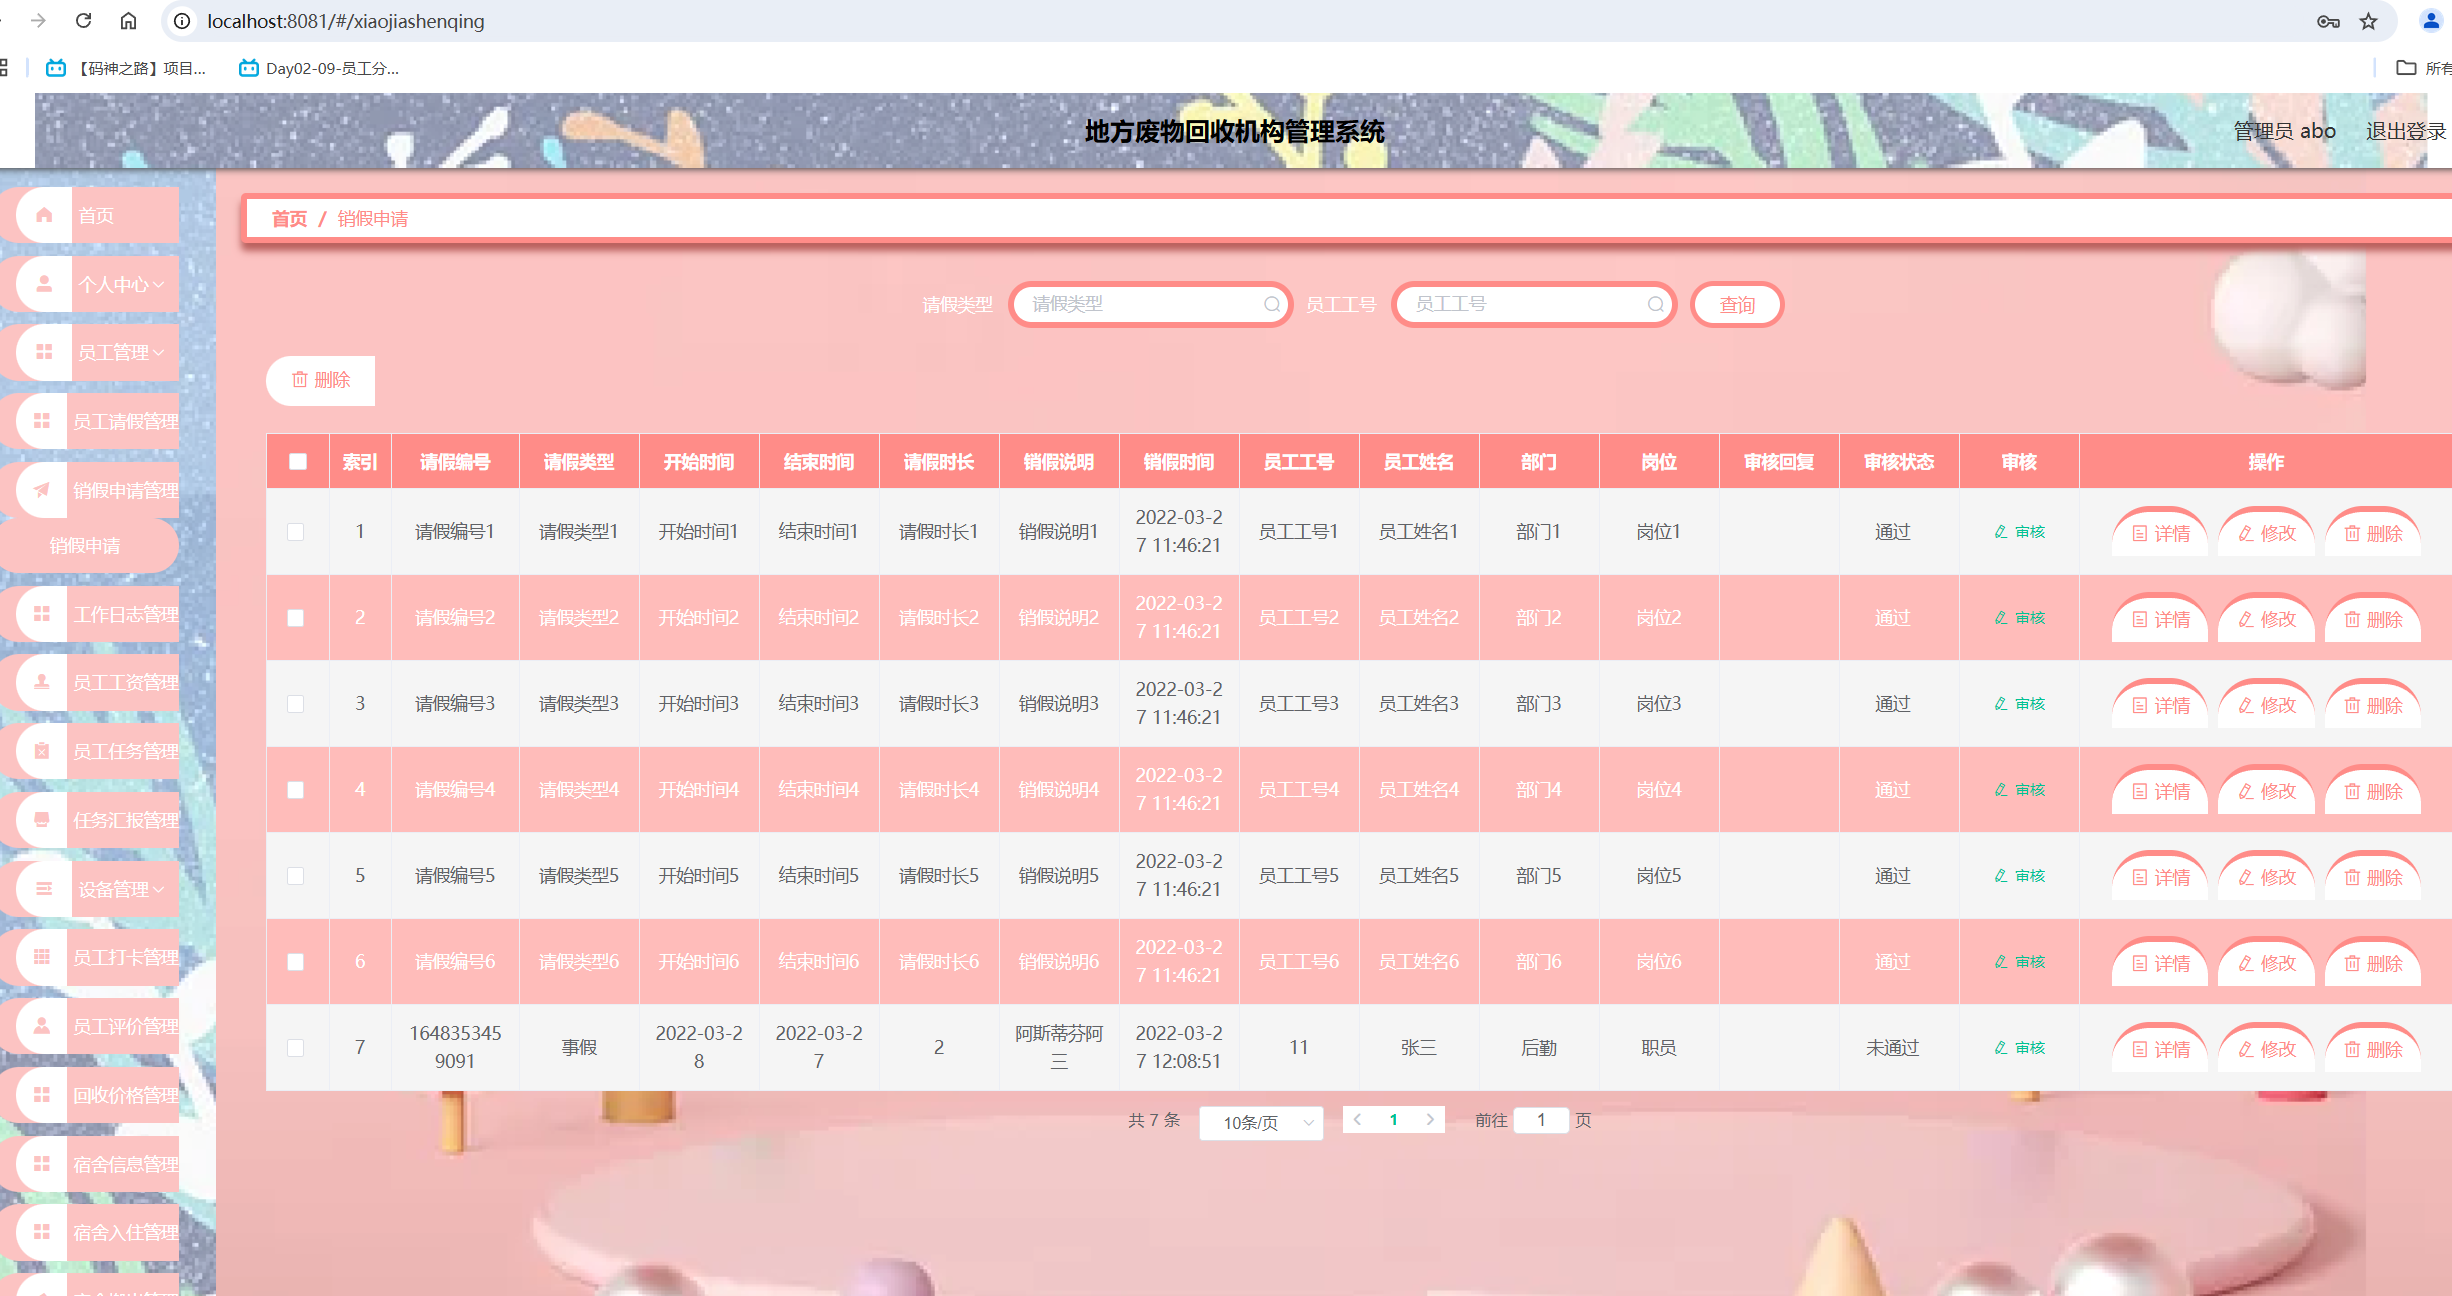Bookmark this page with the star icon

(x=2368, y=21)
